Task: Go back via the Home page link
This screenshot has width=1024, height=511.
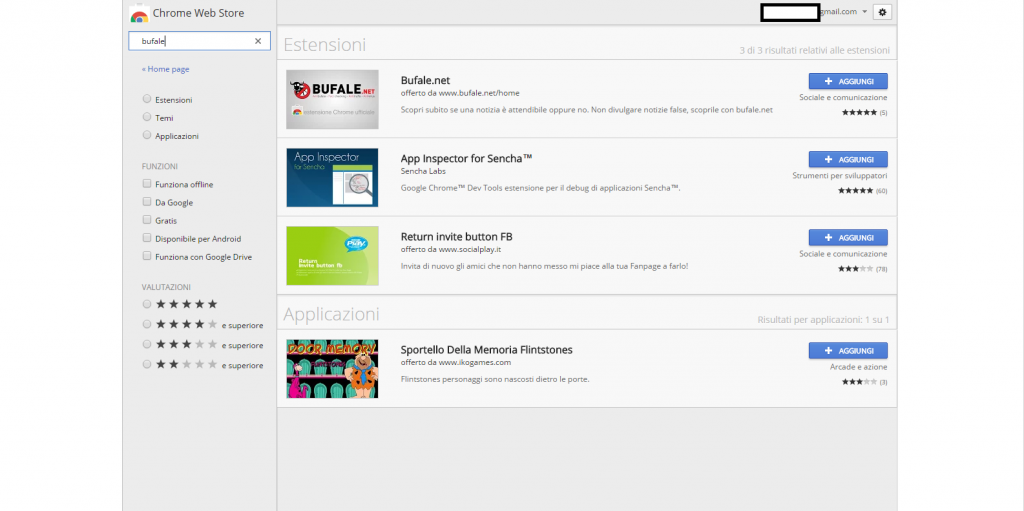Action: tap(166, 69)
